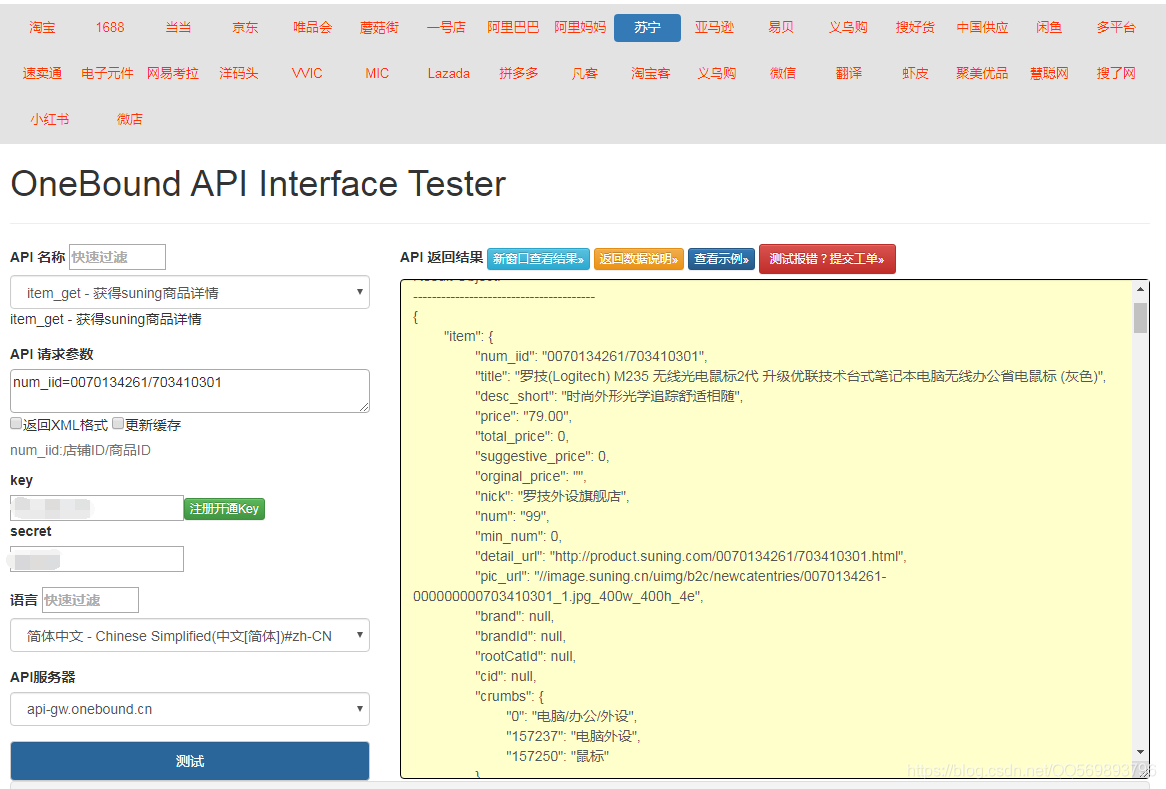Switch to the 微店 tab

129,119
